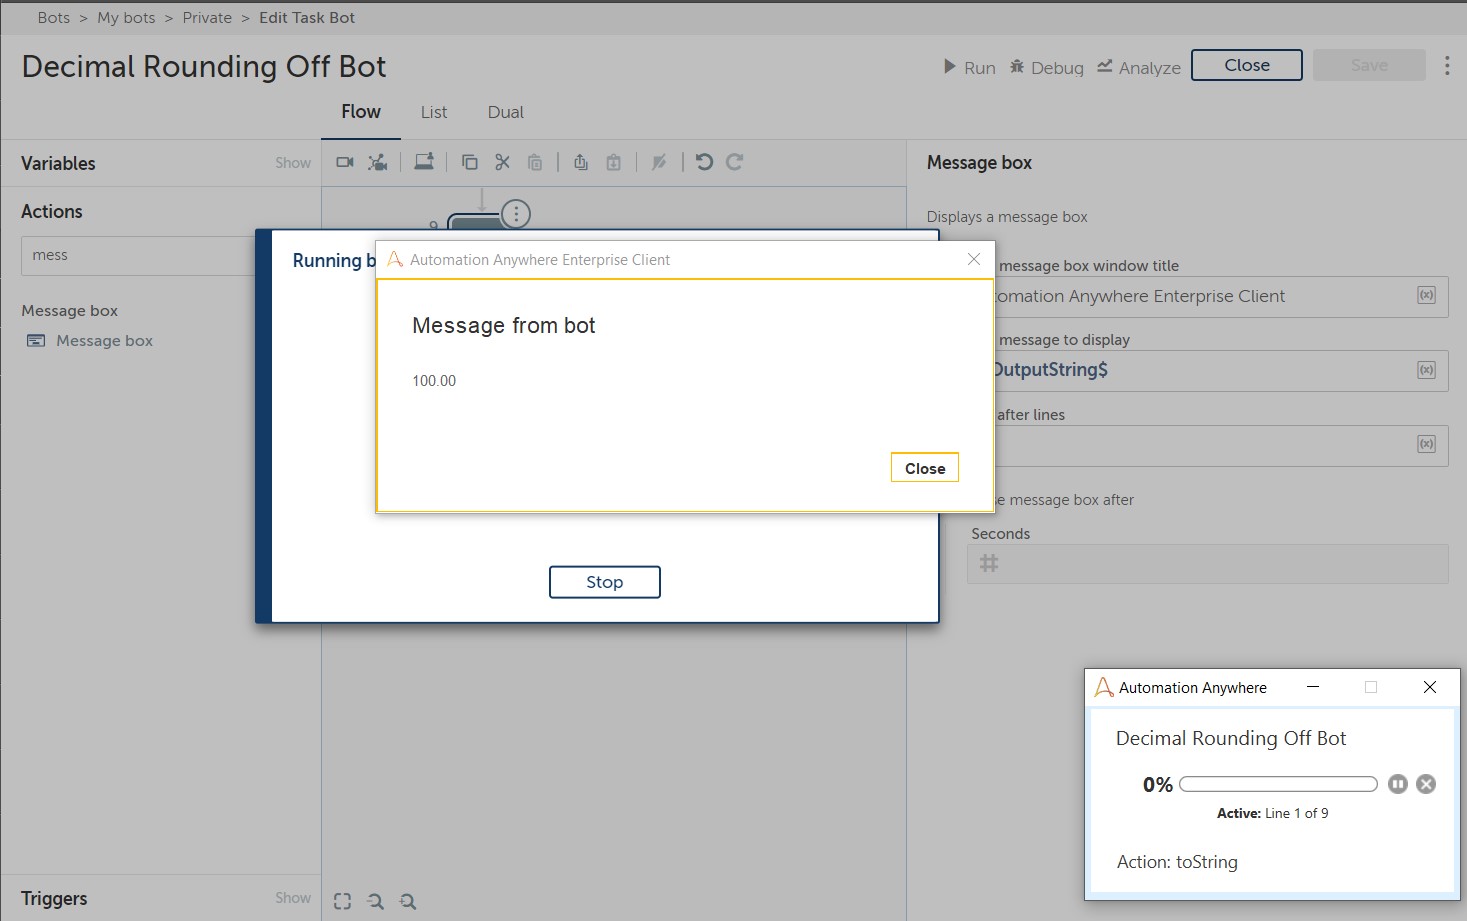
Task: Cut the selected action with scissors icon
Action: 502,162
